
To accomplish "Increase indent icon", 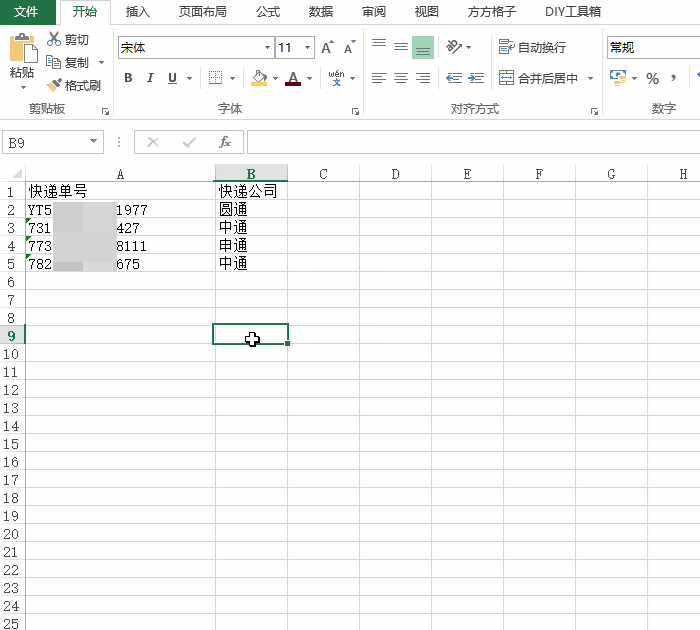I will [x=476, y=78].
